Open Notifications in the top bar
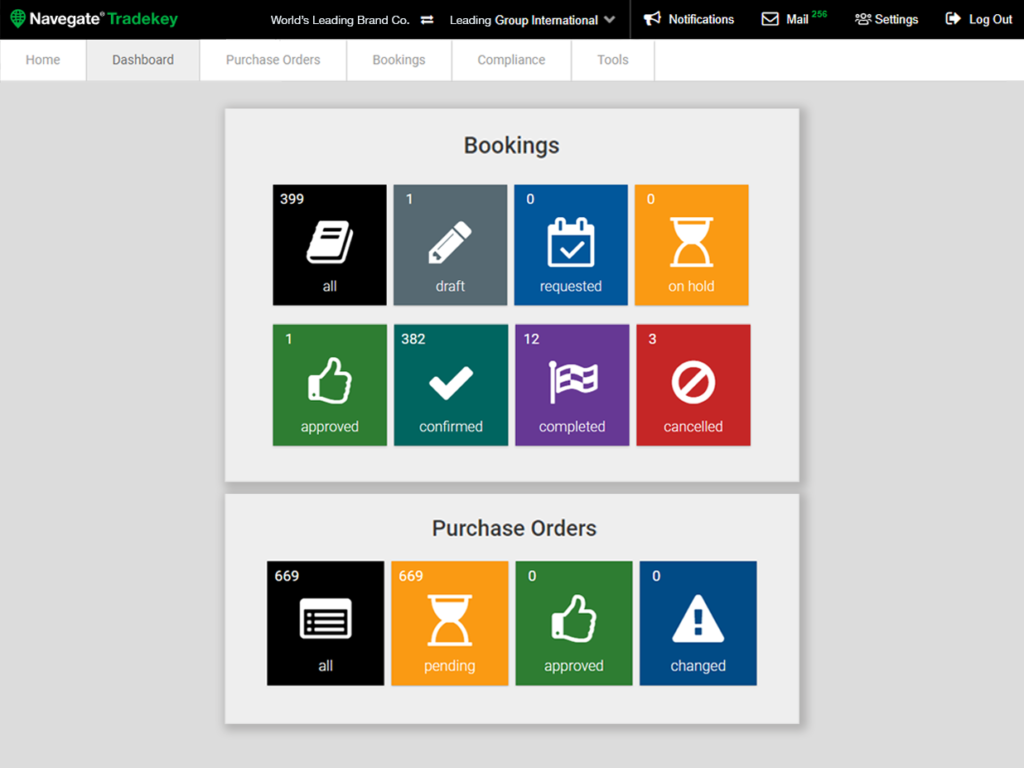The height and width of the screenshot is (768, 1024). pos(688,20)
